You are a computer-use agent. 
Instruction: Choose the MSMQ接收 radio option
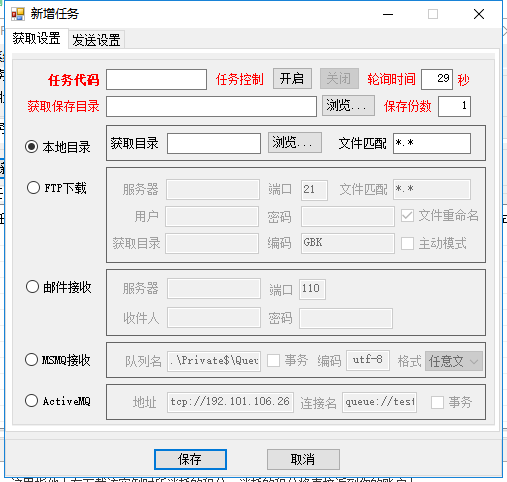tap(31, 360)
